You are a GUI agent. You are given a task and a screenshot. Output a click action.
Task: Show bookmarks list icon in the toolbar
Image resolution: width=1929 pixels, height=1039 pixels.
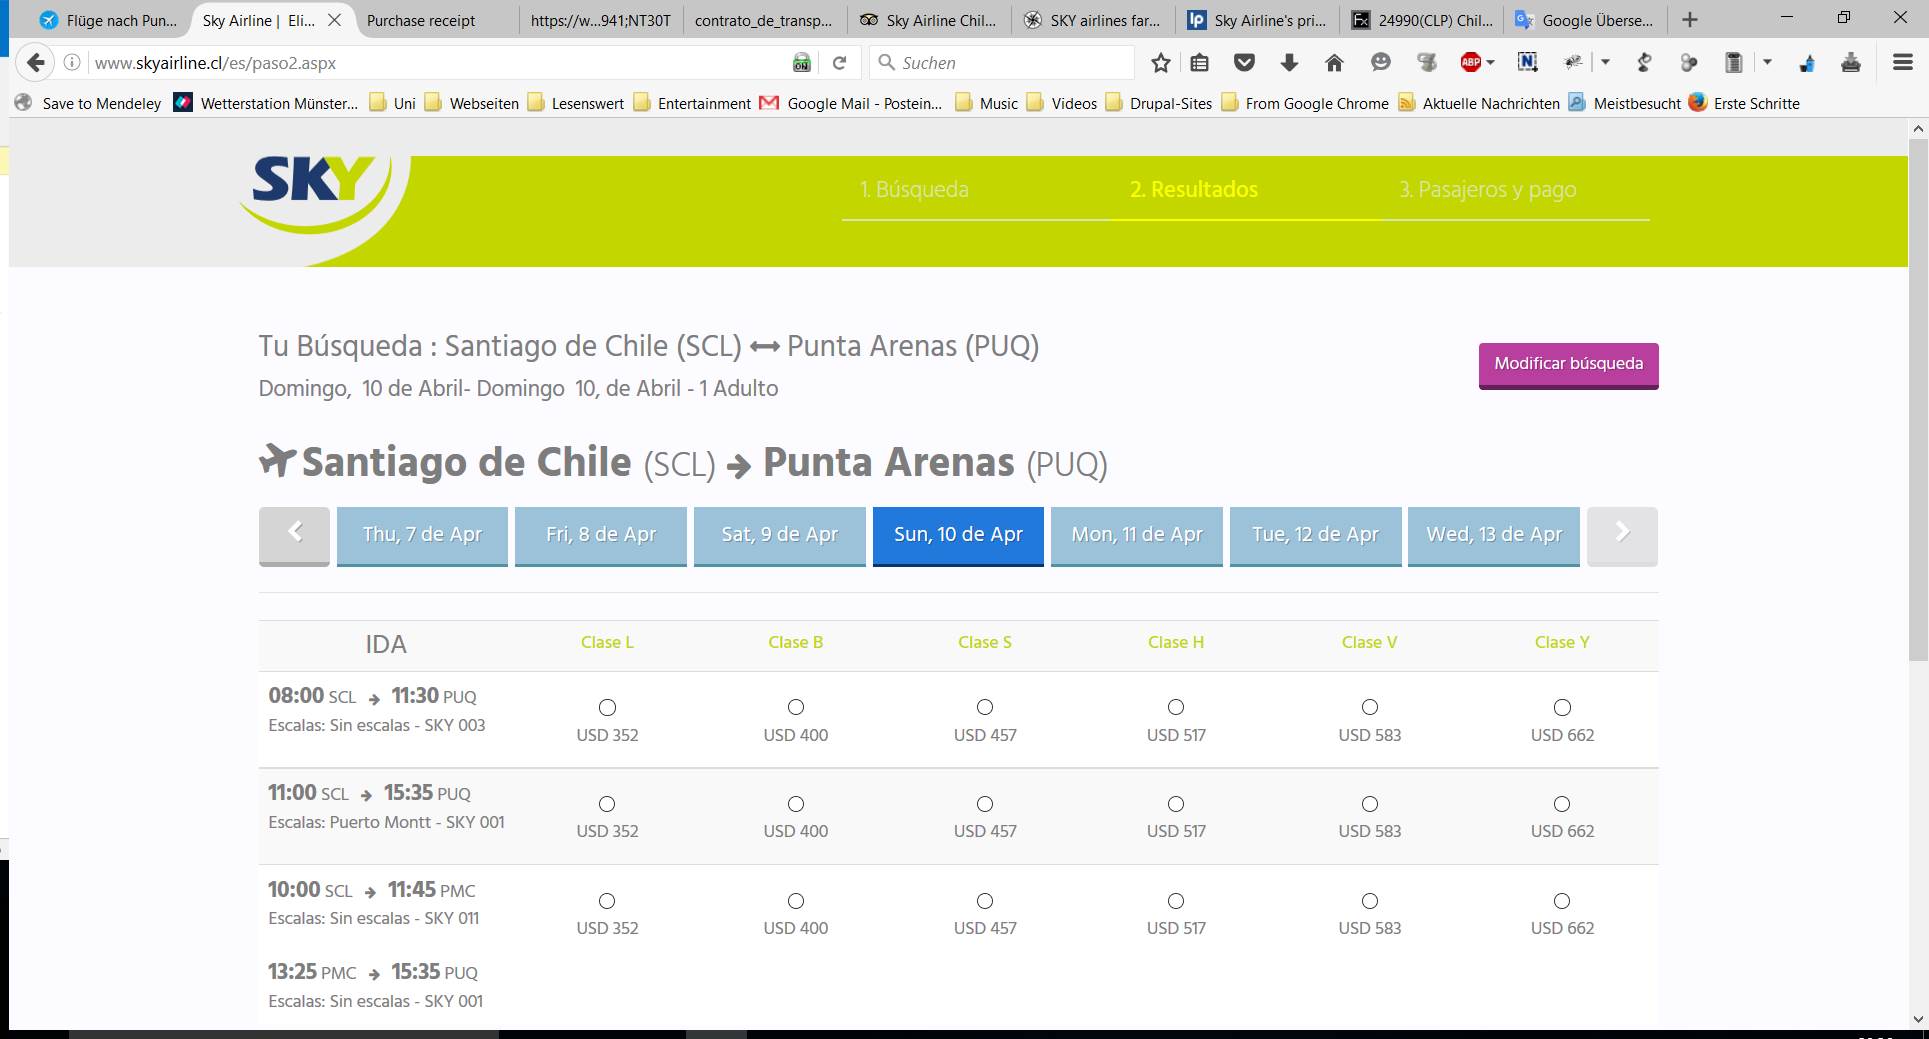click(x=1200, y=63)
